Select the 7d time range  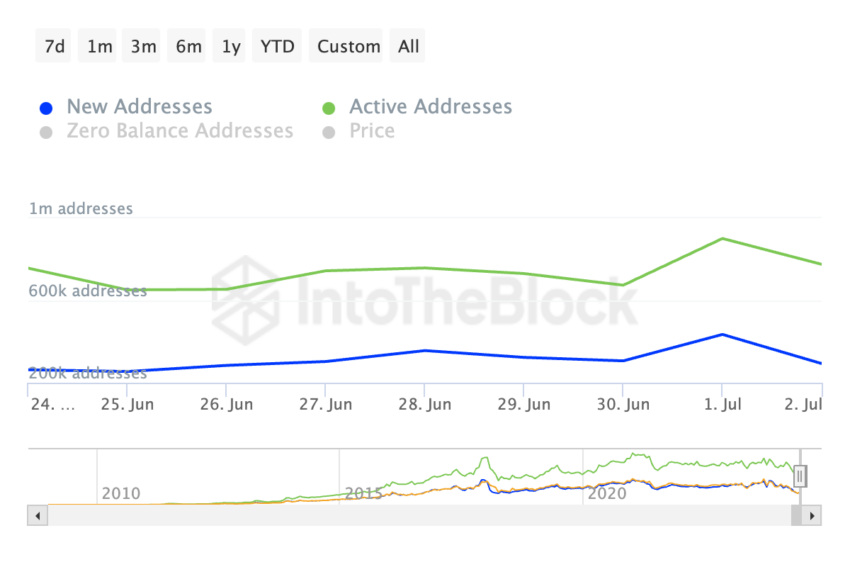click(54, 46)
